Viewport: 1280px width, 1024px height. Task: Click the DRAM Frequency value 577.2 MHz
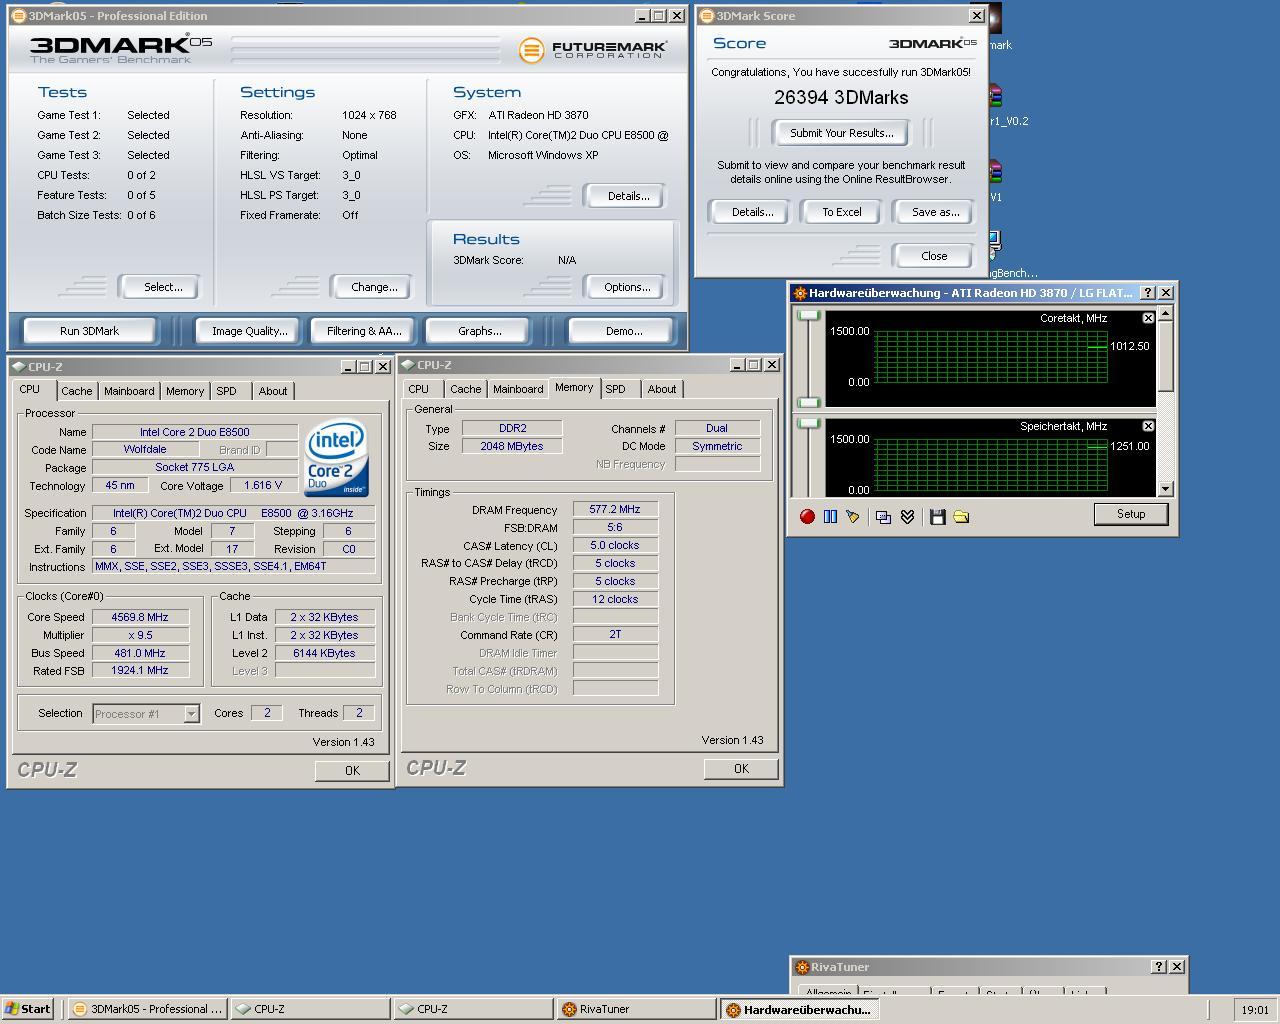pyautogui.click(x=615, y=510)
